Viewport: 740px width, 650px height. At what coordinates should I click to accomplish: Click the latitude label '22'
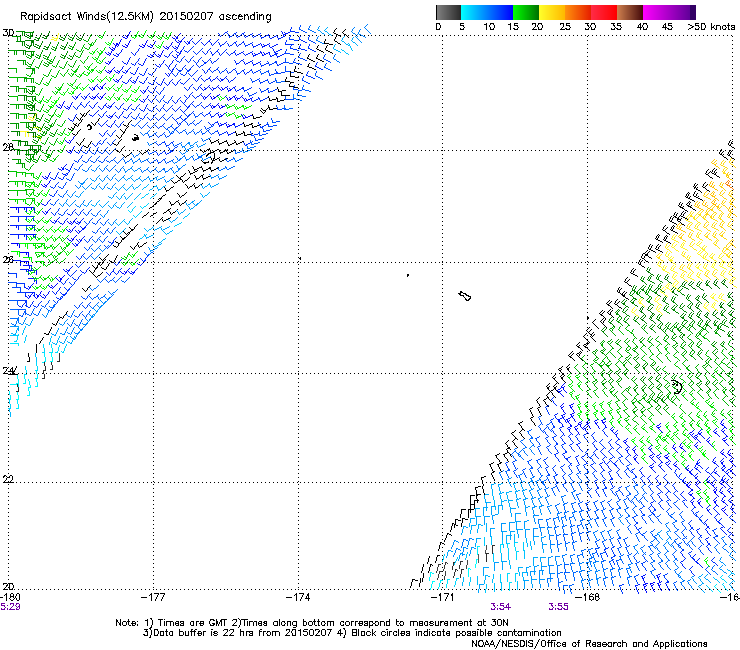(8, 479)
